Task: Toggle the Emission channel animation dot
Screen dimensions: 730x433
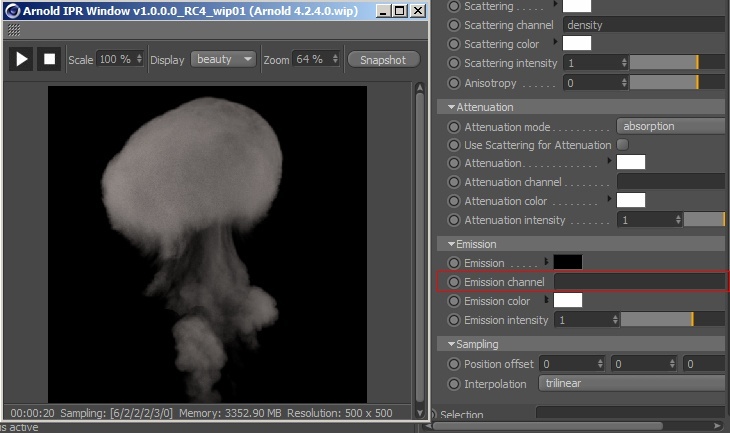Action: tap(453, 282)
